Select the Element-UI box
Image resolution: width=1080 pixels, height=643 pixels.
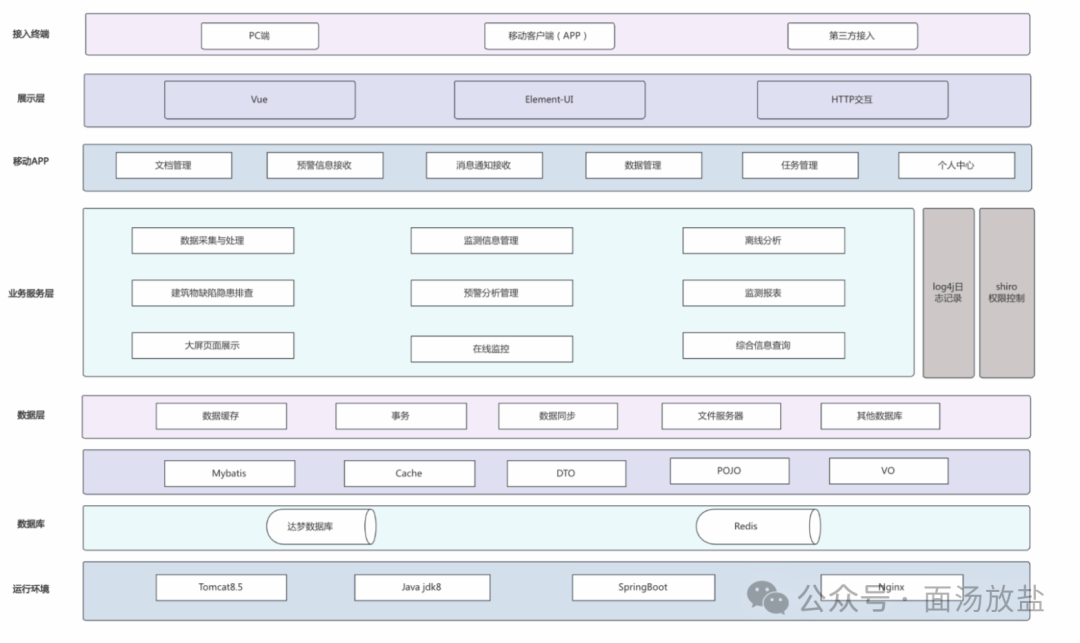click(550, 100)
